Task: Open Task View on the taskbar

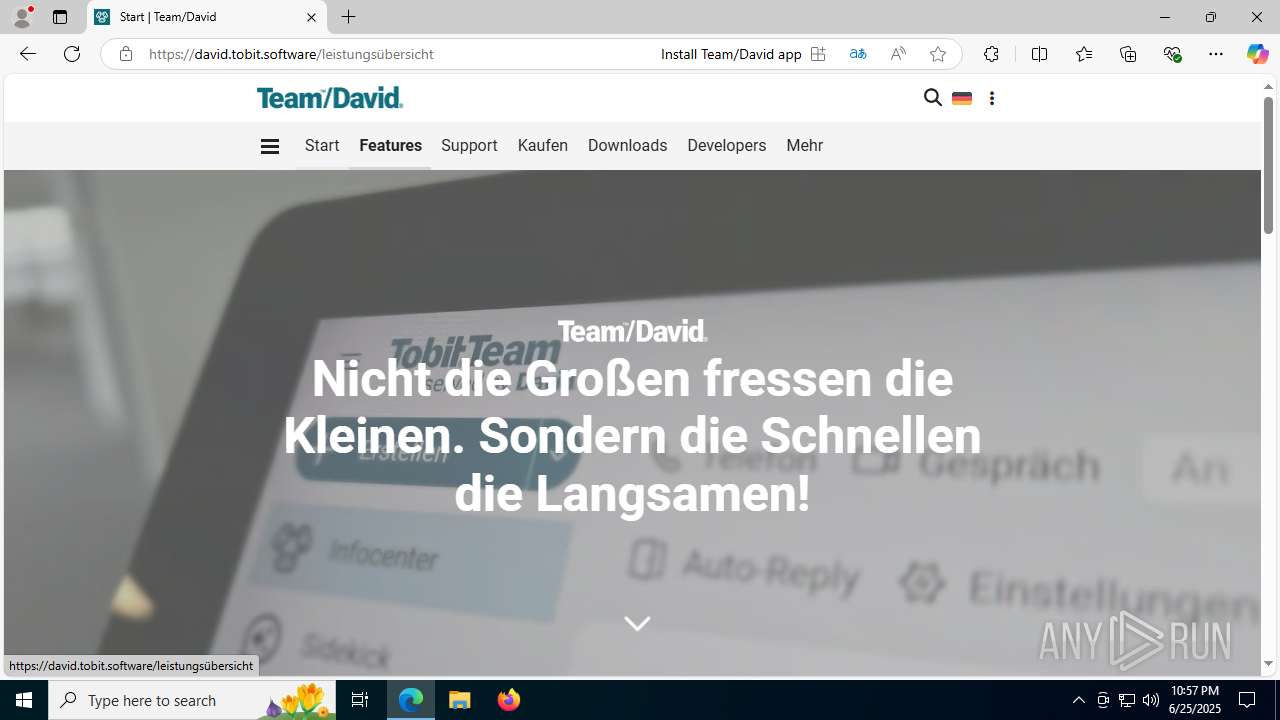Action: (360, 700)
